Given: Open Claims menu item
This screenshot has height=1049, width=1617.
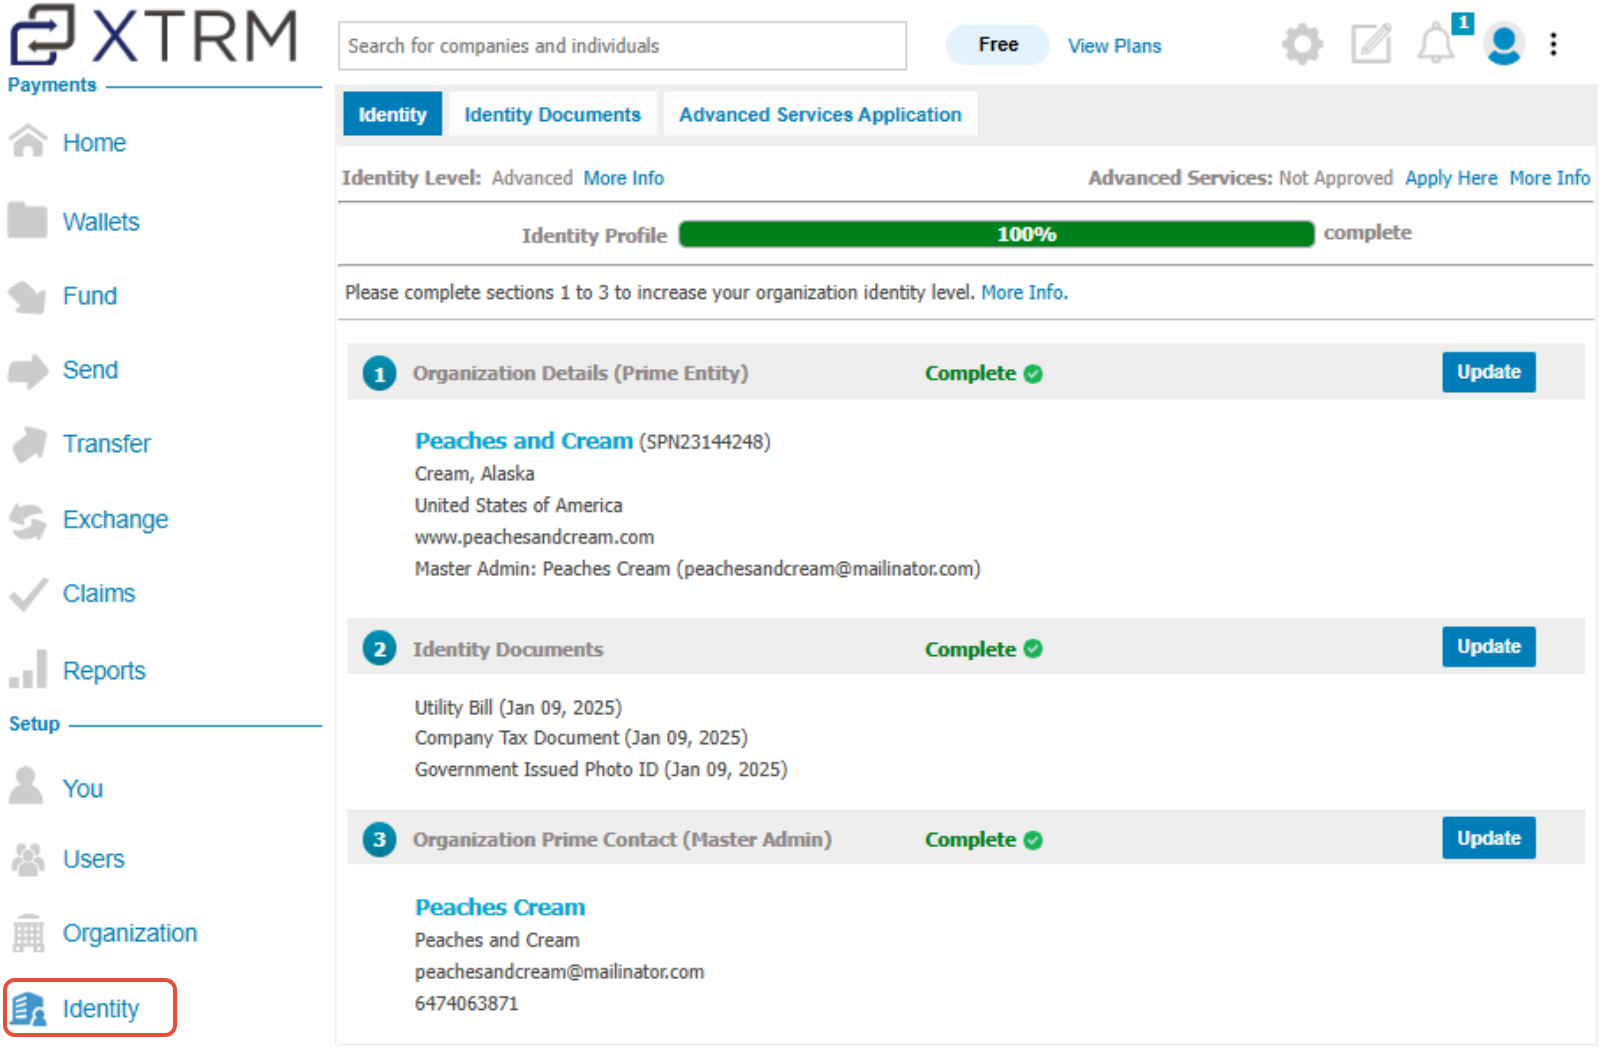Looking at the screenshot, I should [99, 594].
